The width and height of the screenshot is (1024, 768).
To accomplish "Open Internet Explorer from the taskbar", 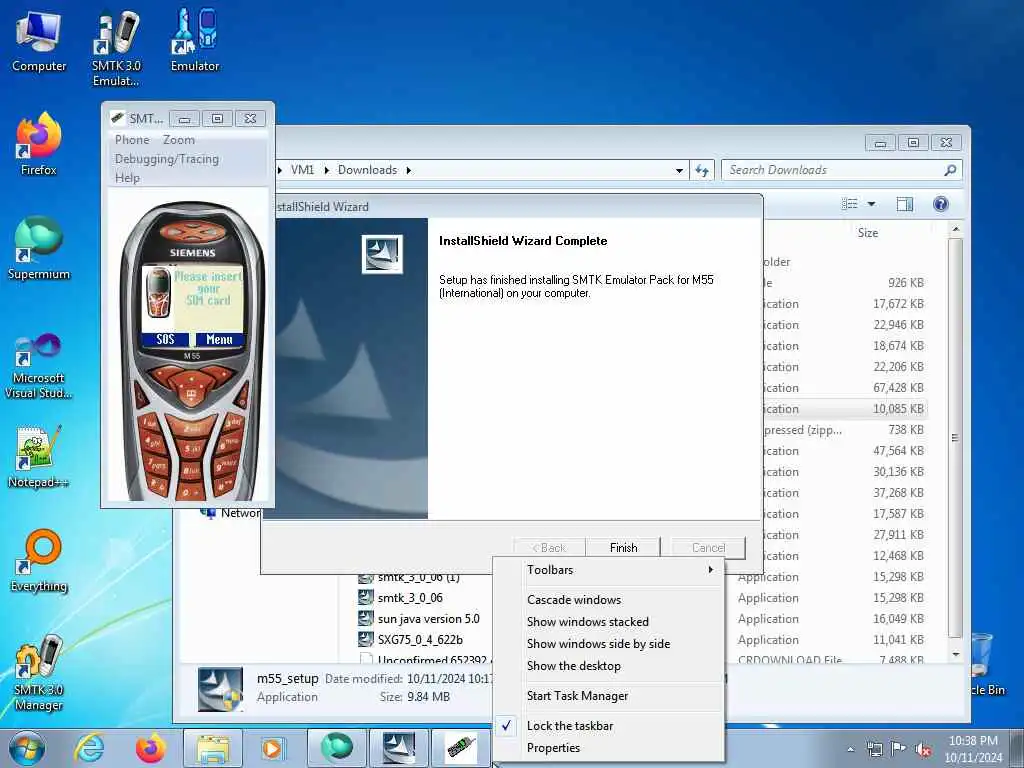I will coord(88,748).
